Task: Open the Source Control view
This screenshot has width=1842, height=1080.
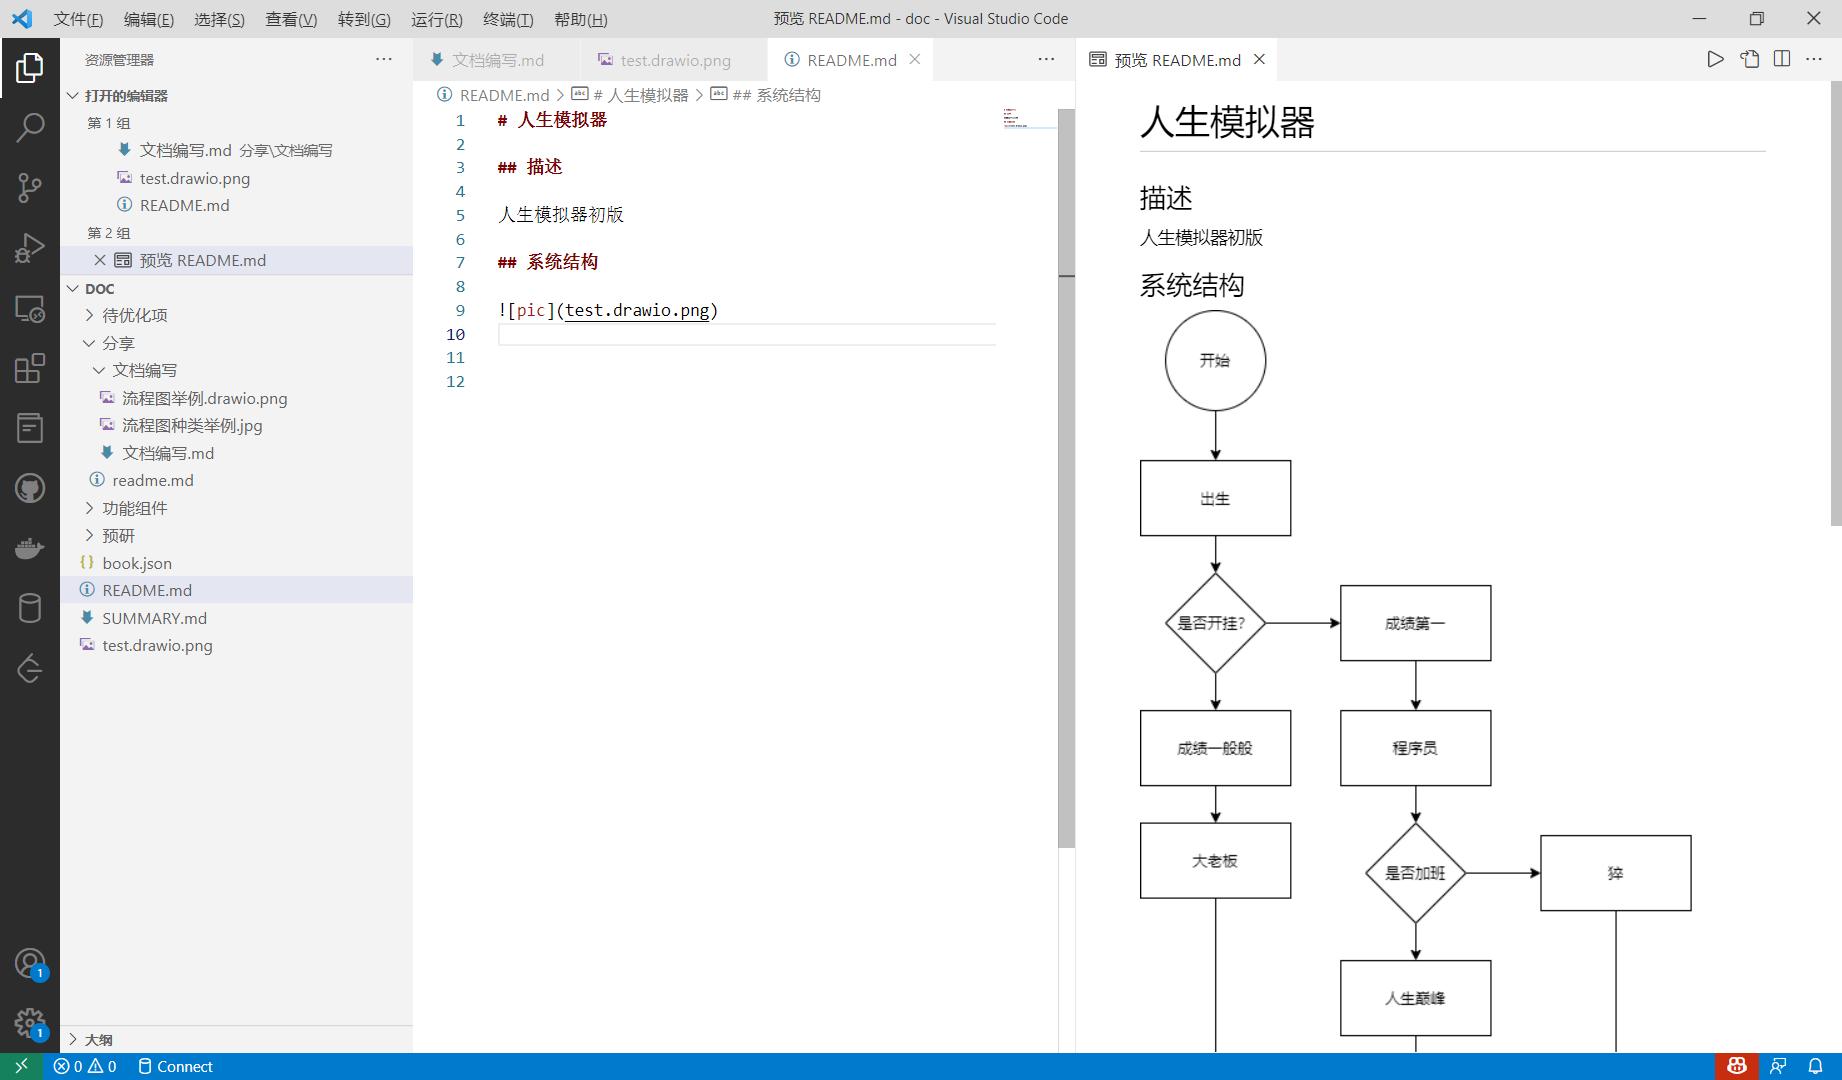Action: coord(30,188)
